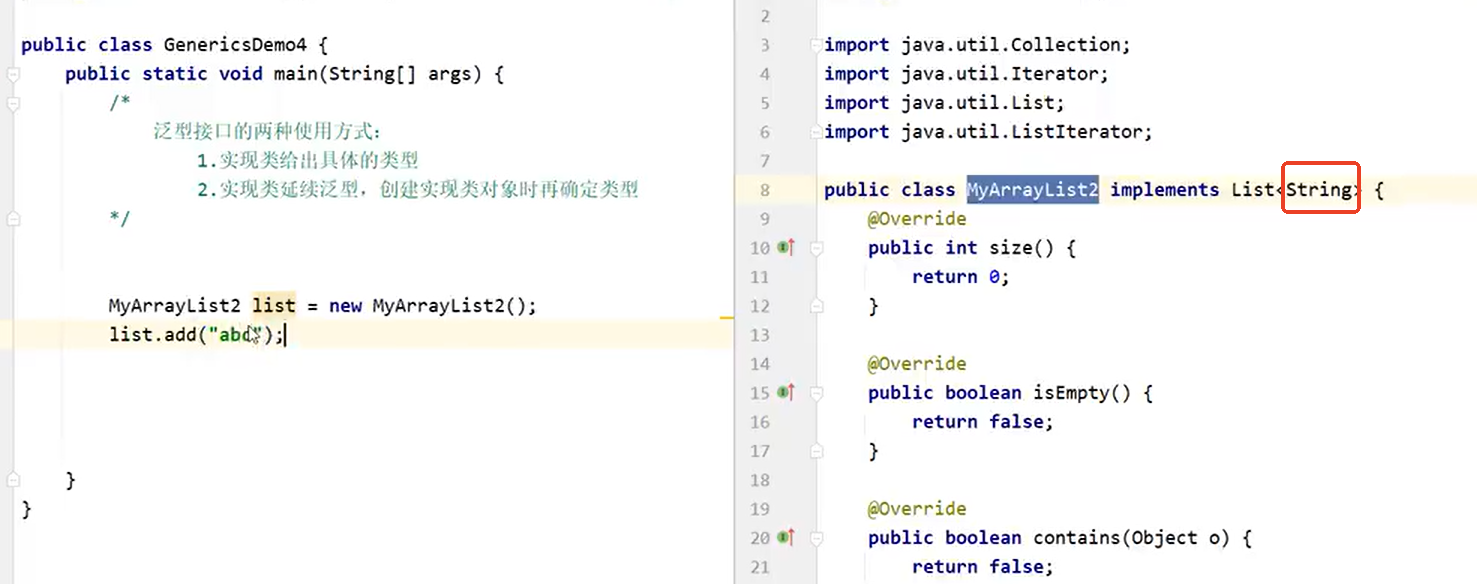This screenshot has height=584, width=1477.
Task: Click comment line '泛型接口的两种使用方式'
Action: tap(267, 132)
